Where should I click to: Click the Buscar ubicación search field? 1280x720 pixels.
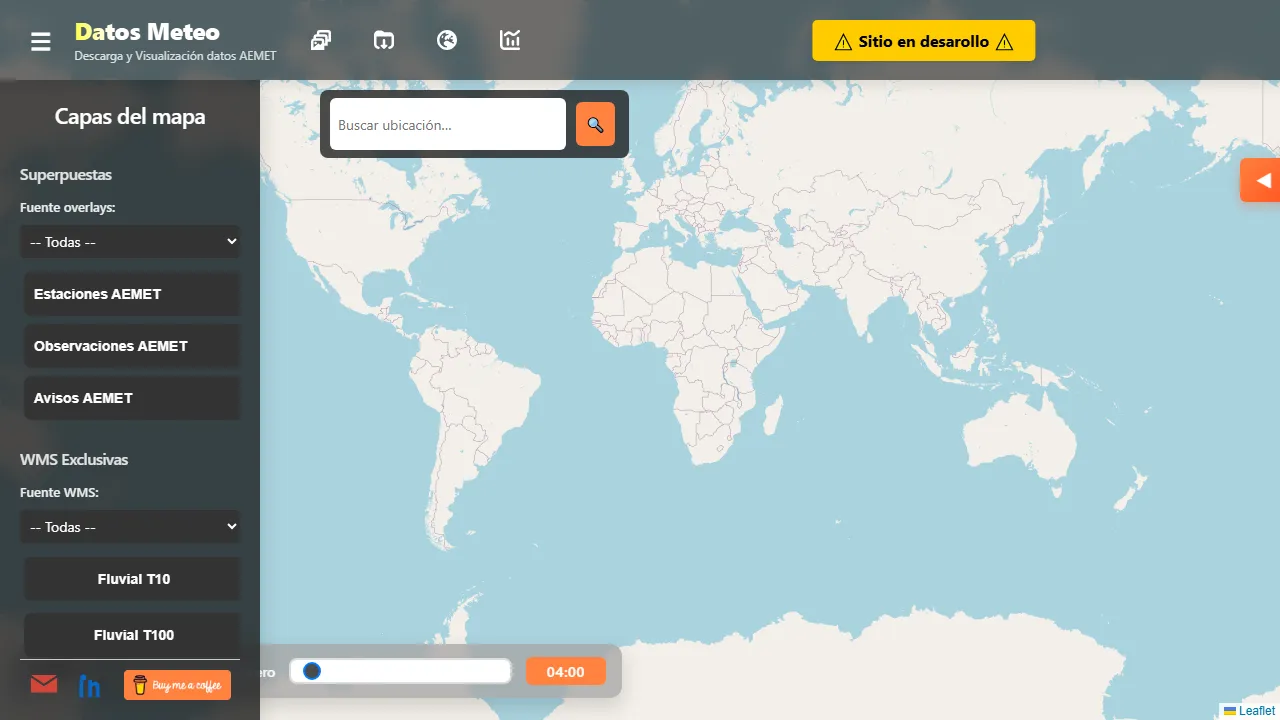pos(446,124)
